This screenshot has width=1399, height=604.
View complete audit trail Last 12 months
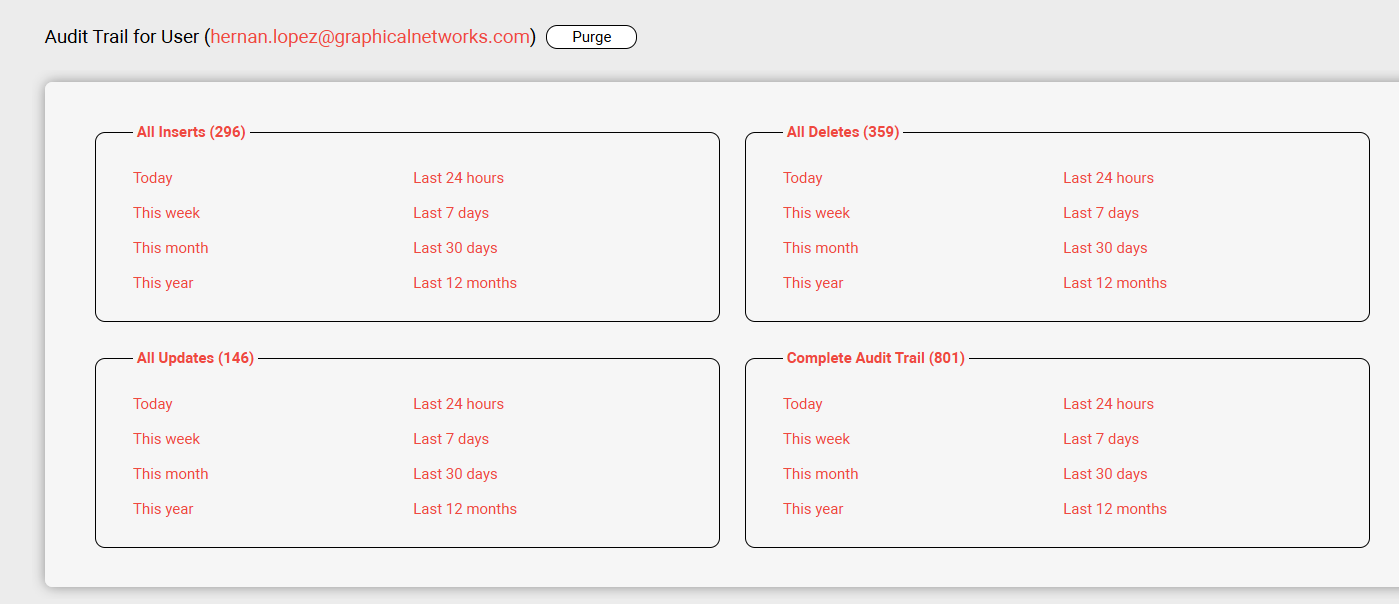(1115, 509)
